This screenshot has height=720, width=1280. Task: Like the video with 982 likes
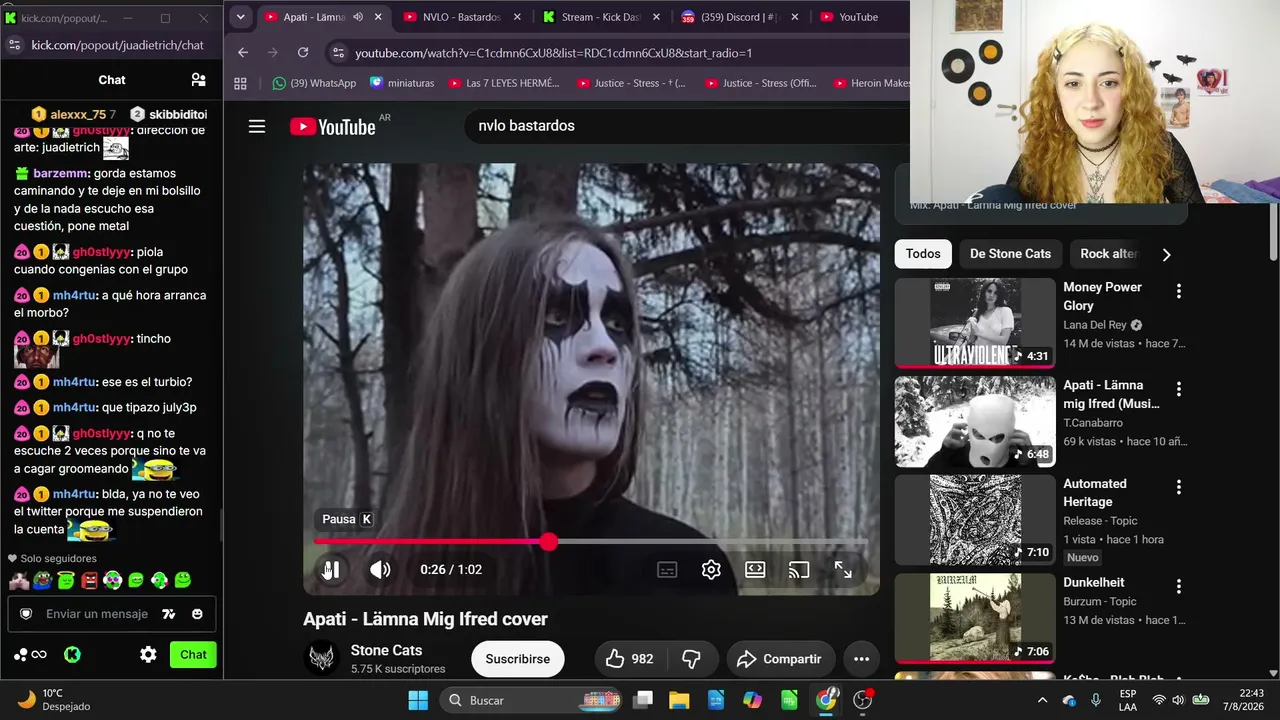(629, 659)
